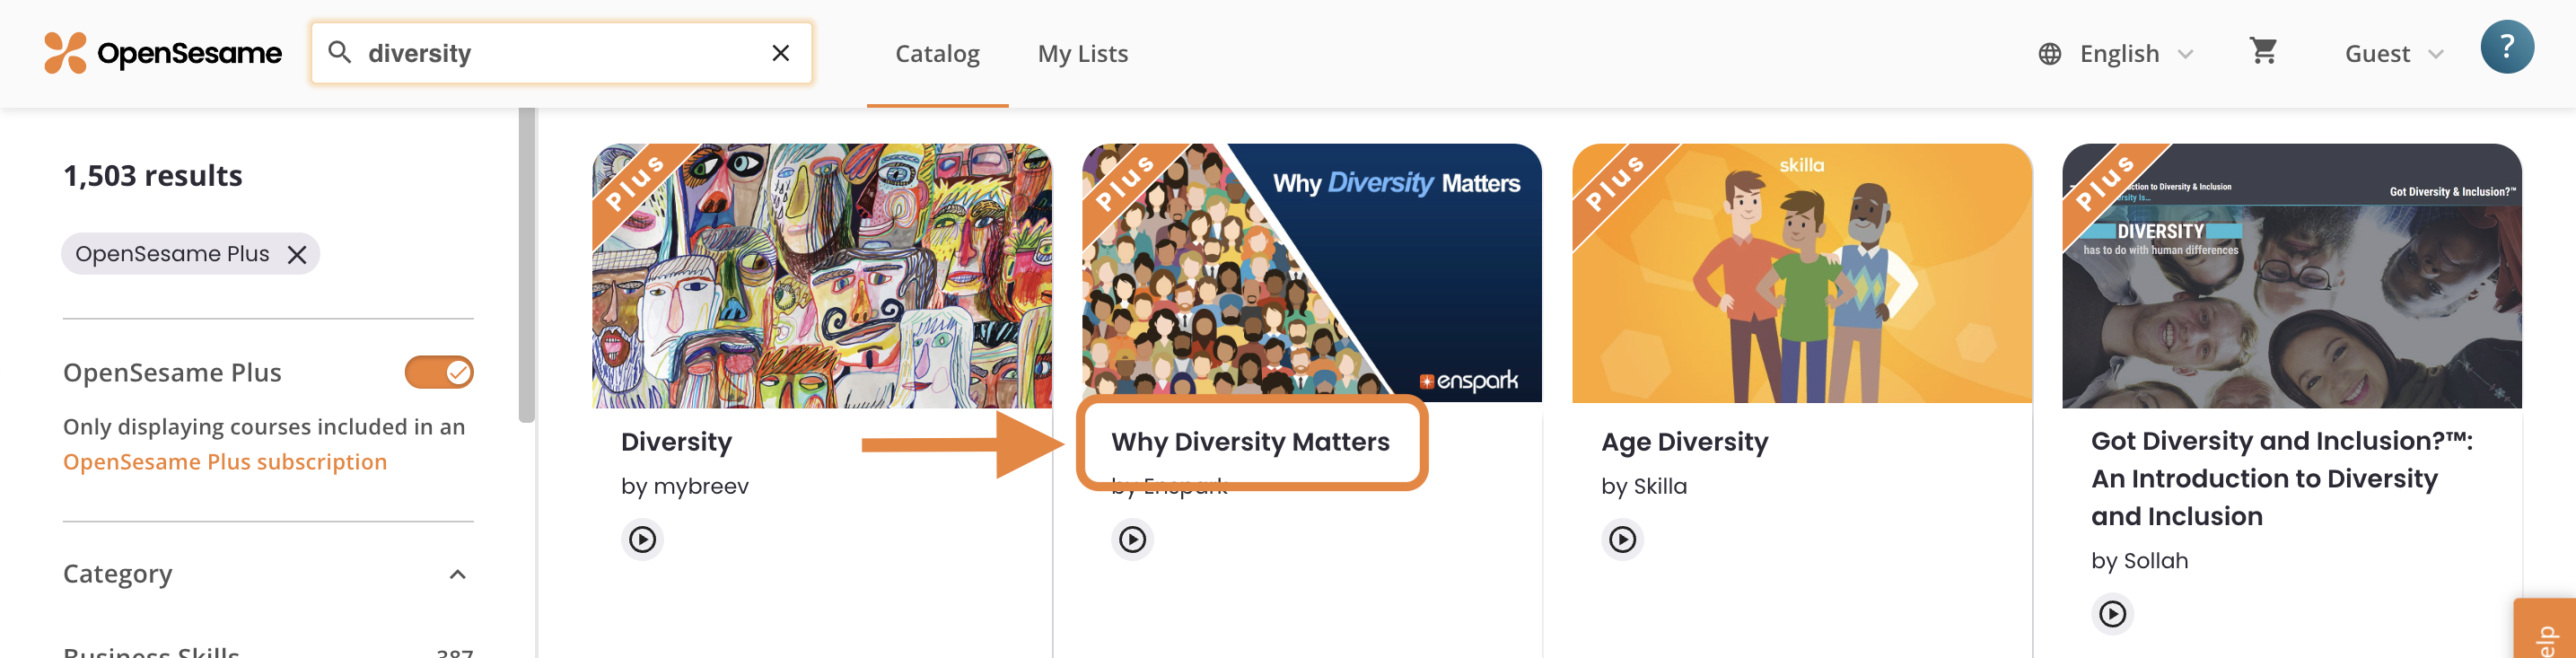Collapse the Category filter section
This screenshot has width=2576, height=658.
click(x=457, y=574)
